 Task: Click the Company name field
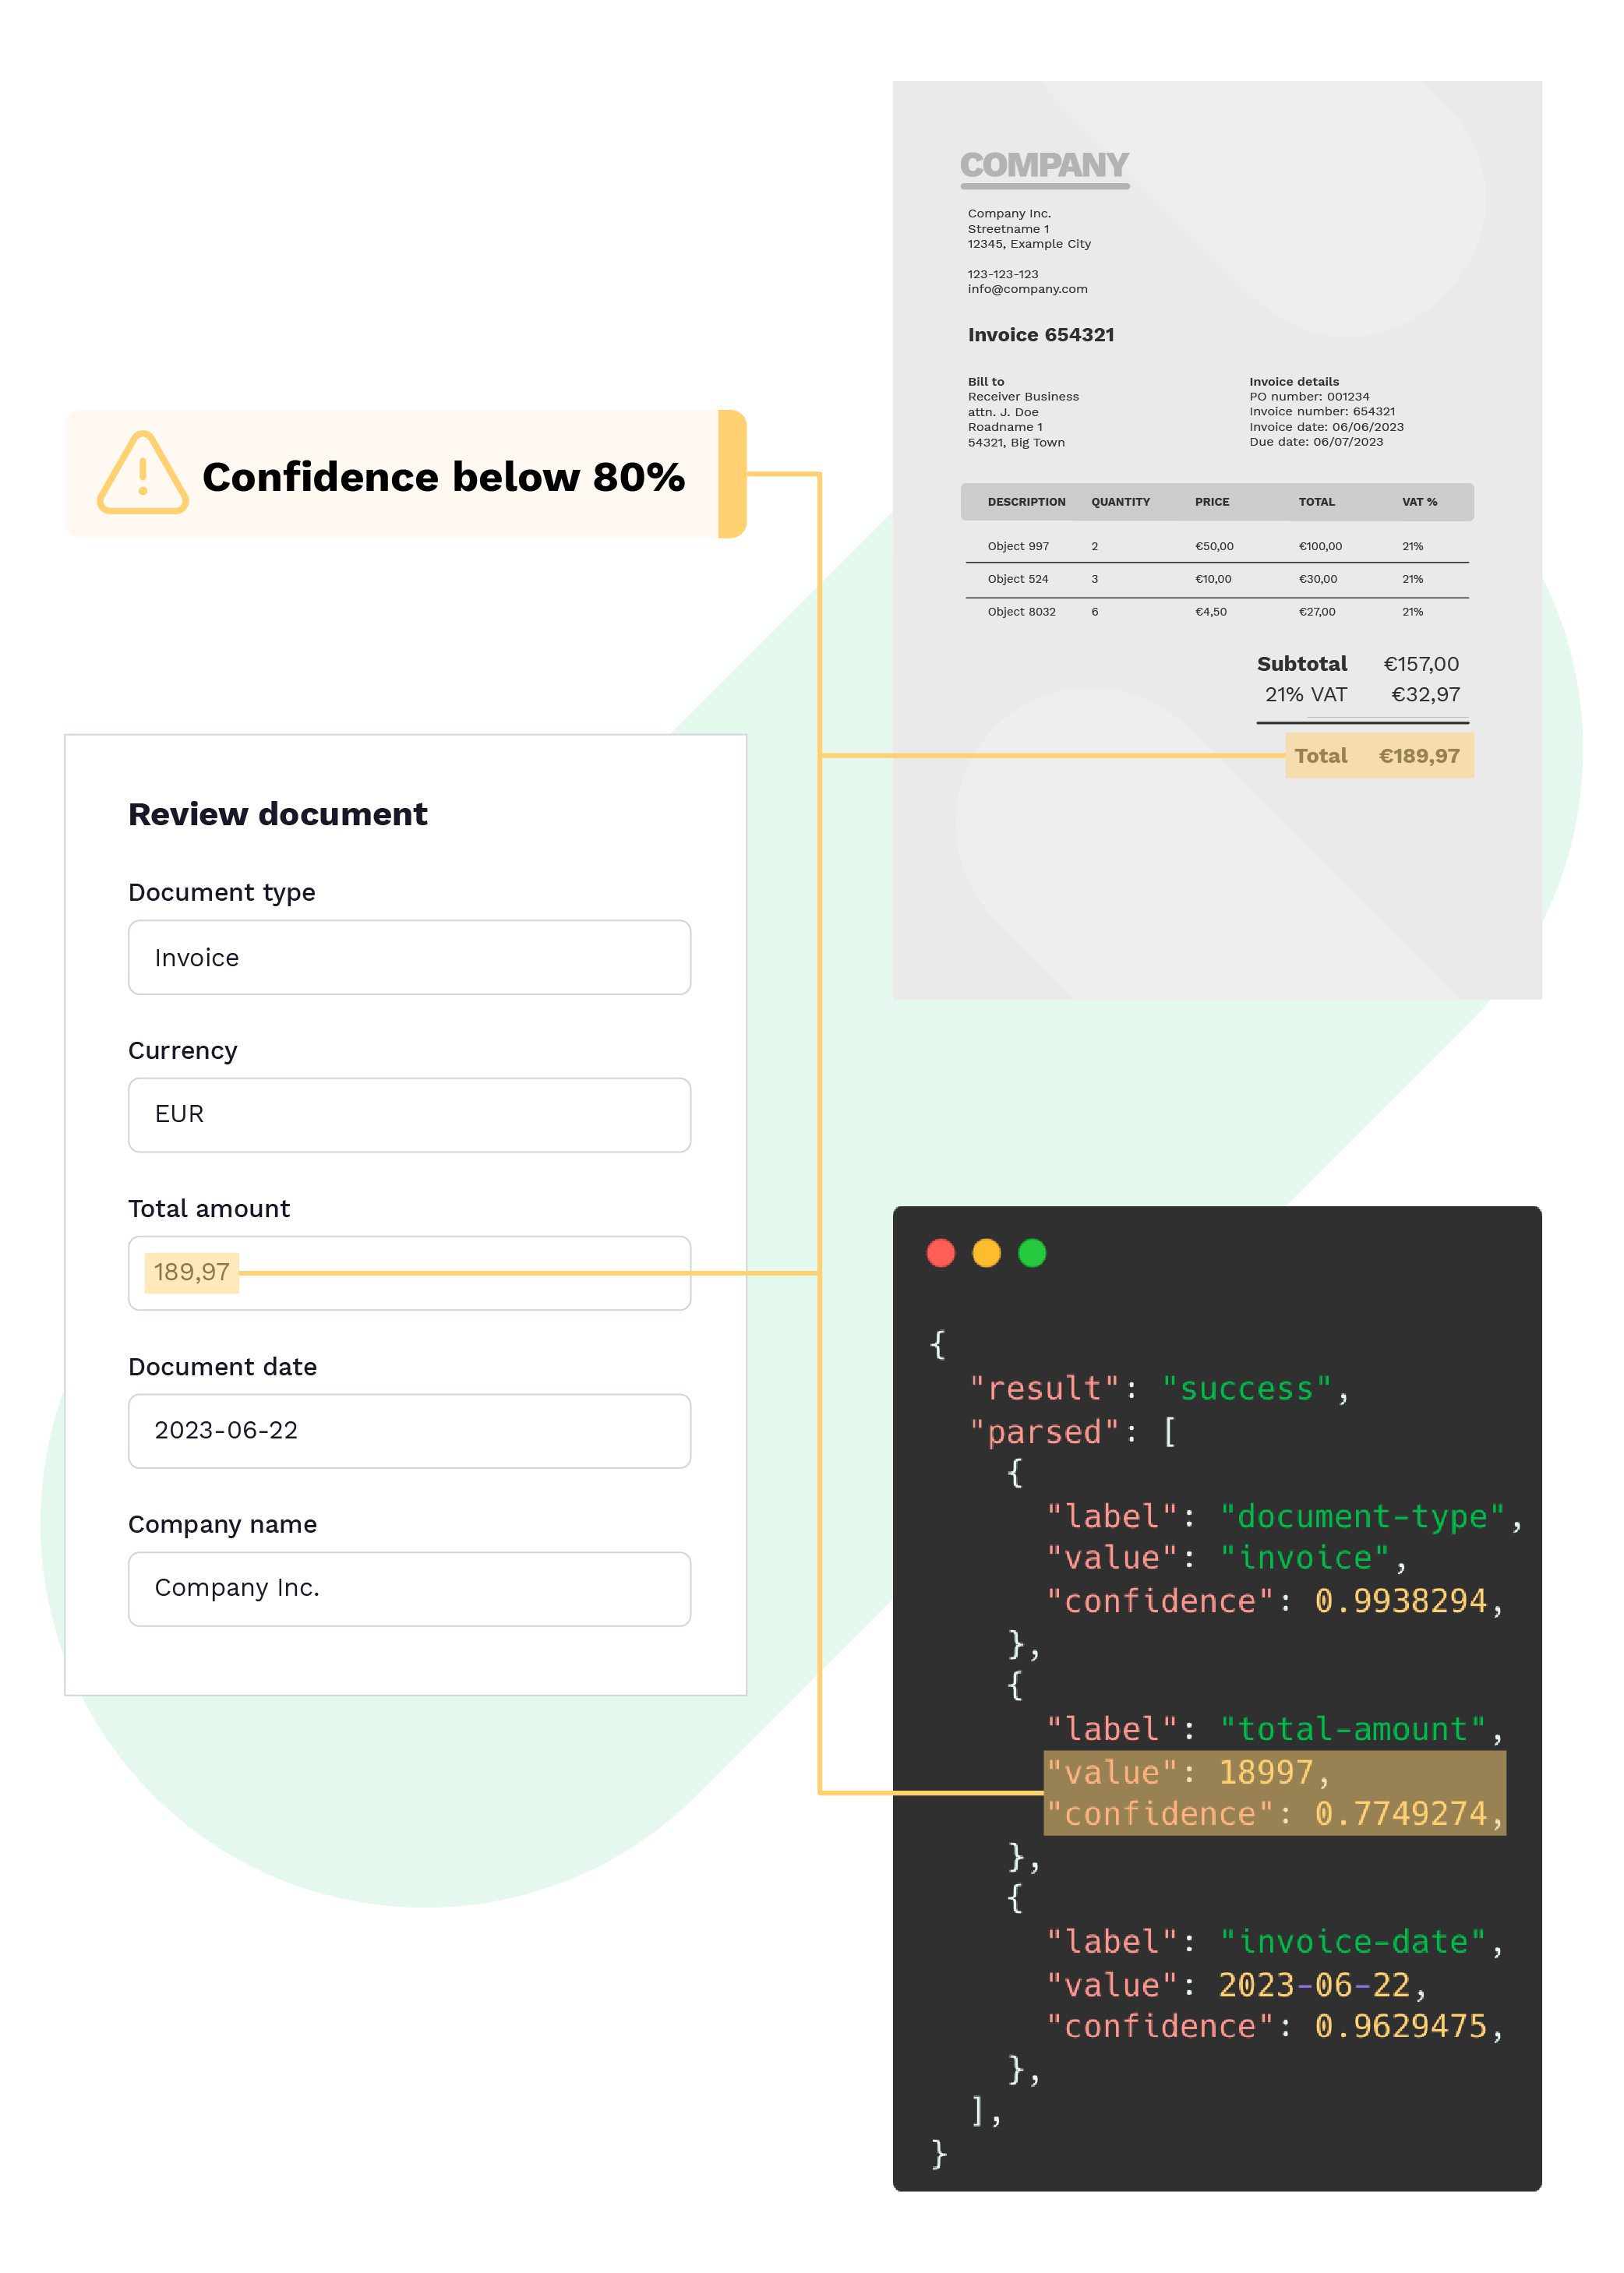tap(409, 1589)
